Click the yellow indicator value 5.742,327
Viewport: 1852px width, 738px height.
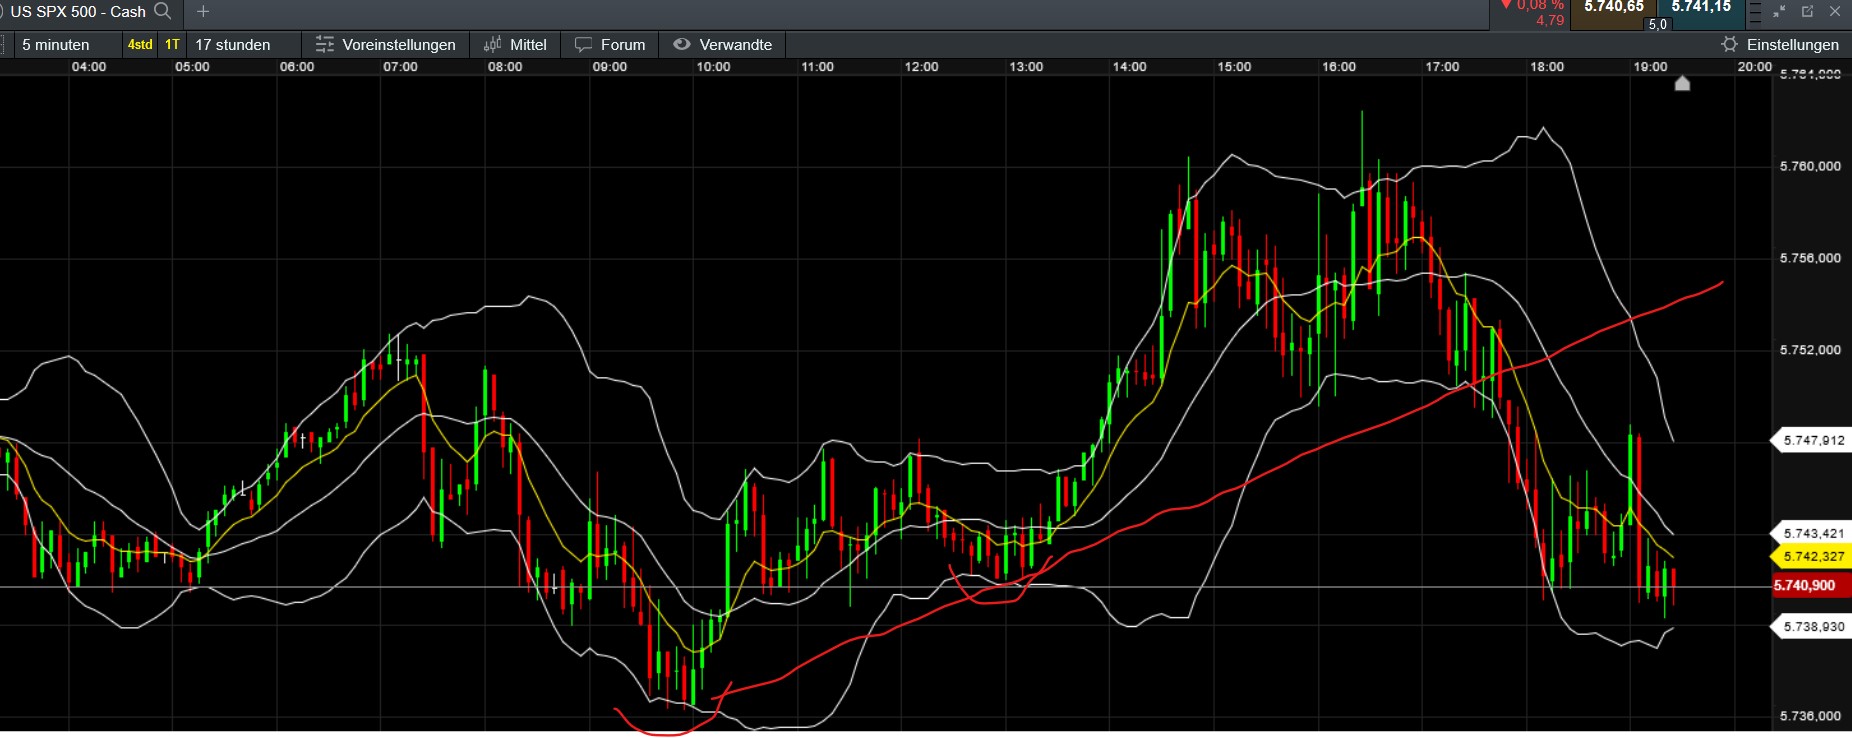click(x=1813, y=556)
